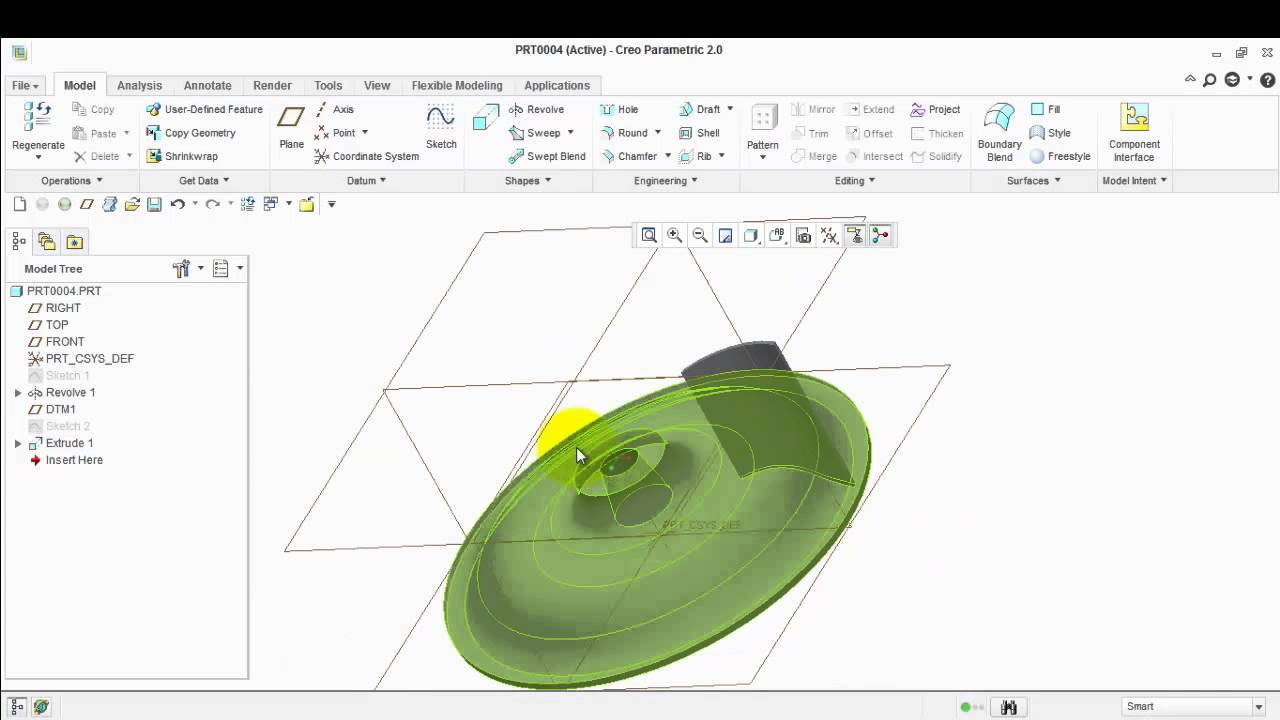This screenshot has width=1280, height=720.
Task: Expand Extrude 1 in Model Tree
Action: point(18,443)
